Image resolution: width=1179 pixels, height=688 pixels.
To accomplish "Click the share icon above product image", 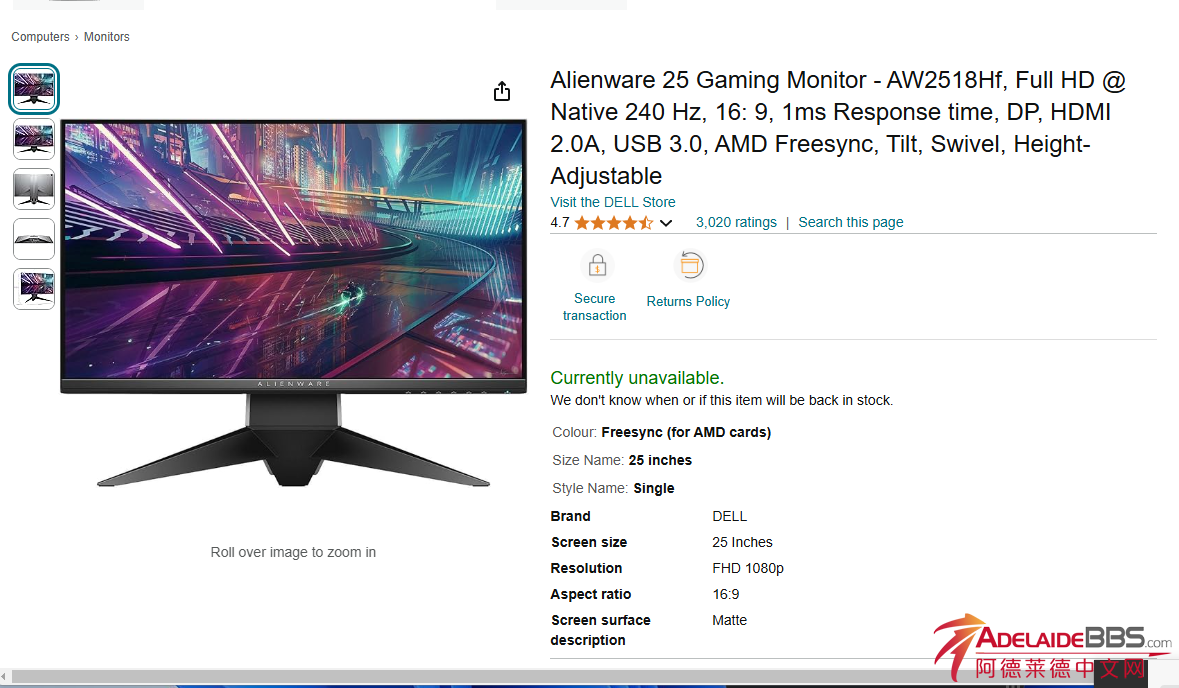I will (502, 91).
